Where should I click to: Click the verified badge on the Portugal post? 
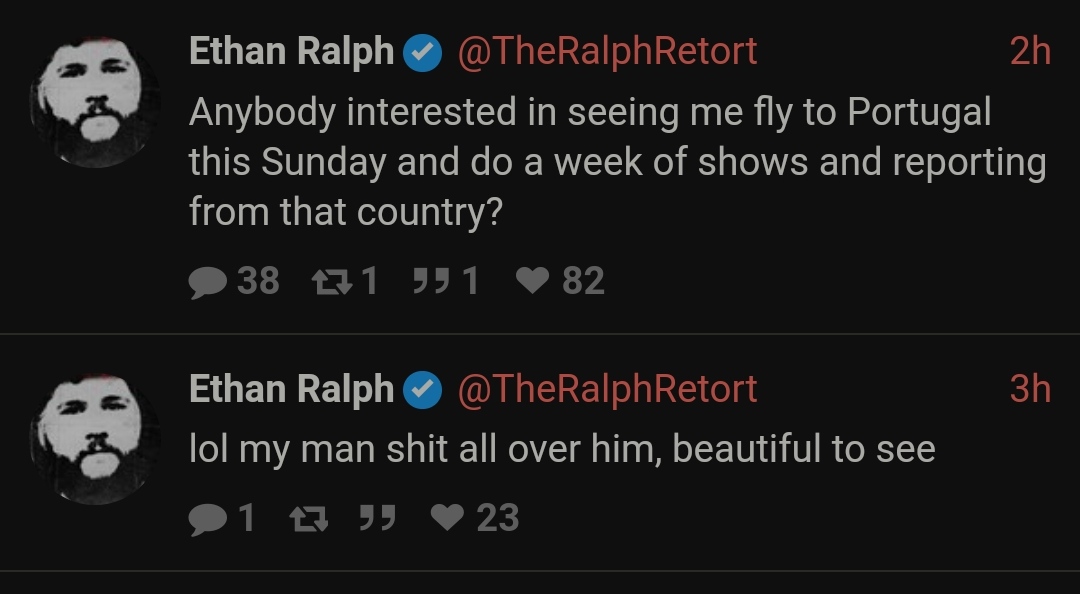tap(422, 52)
